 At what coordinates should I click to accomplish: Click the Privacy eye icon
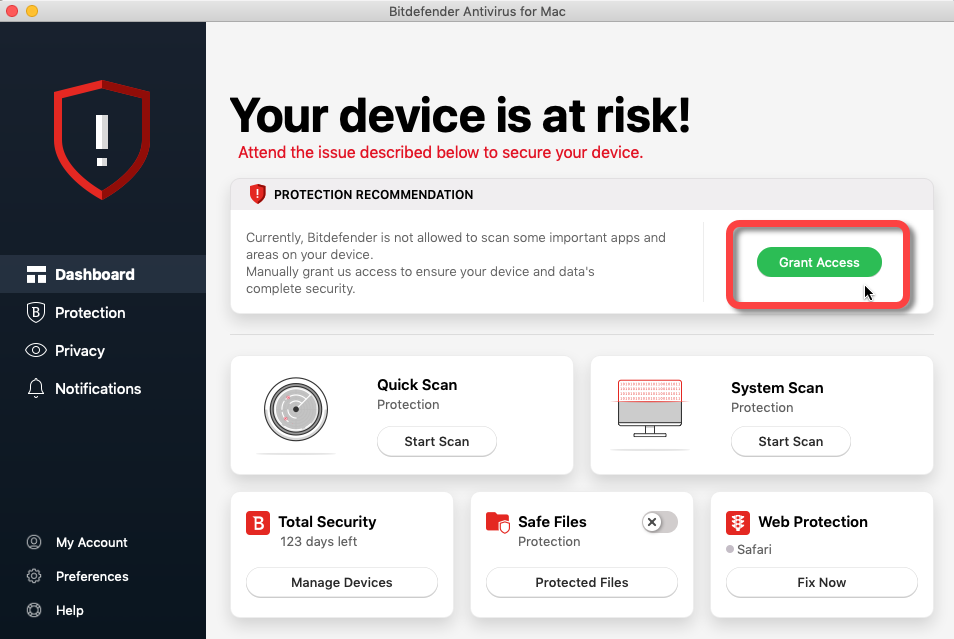click(36, 351)
